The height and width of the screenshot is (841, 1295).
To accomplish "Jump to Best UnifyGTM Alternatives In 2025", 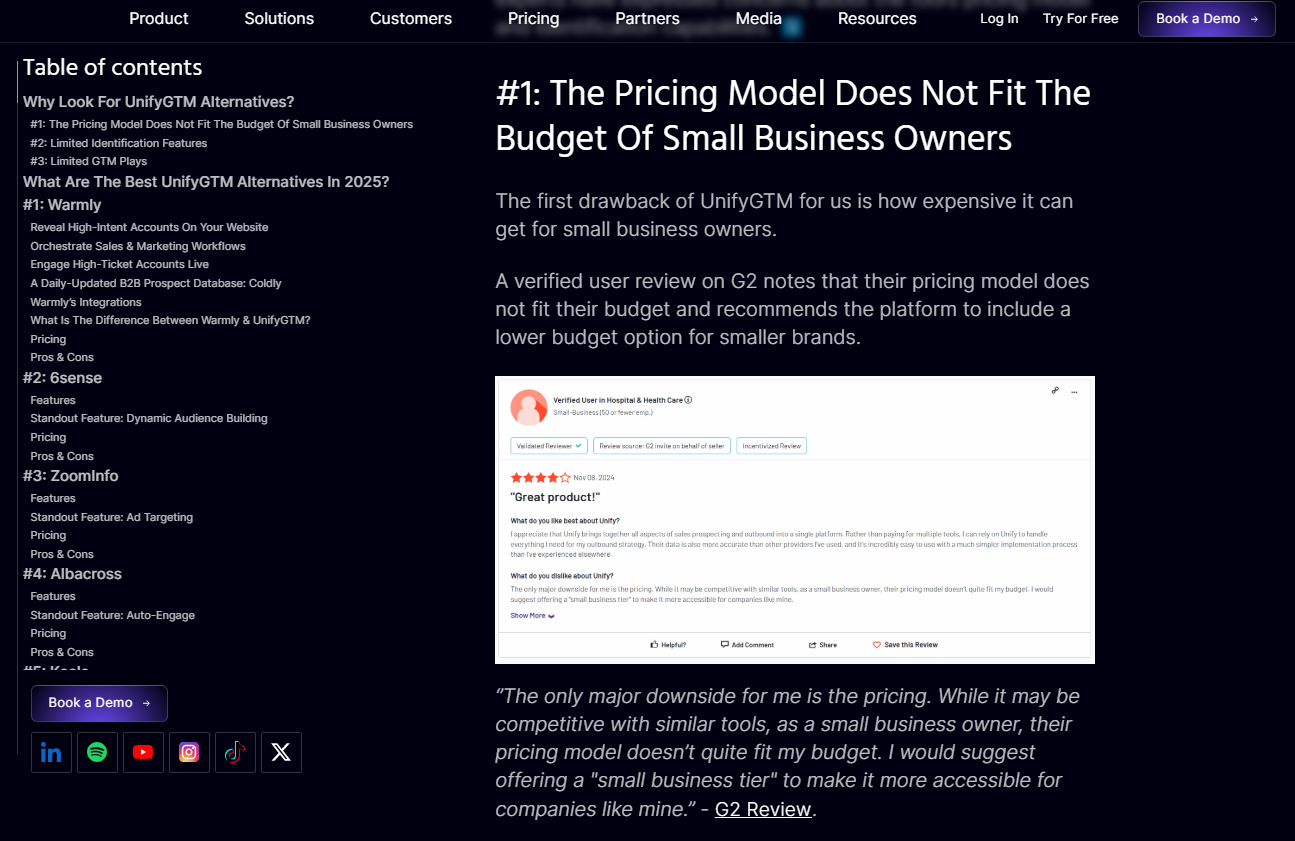I will 206,182.
